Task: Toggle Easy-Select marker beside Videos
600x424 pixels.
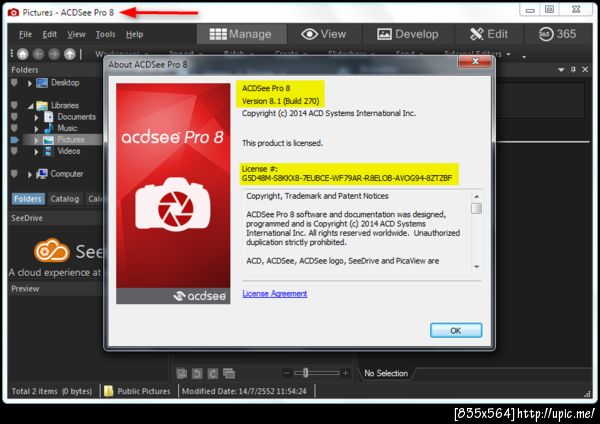Action: (x=14, y=151)
